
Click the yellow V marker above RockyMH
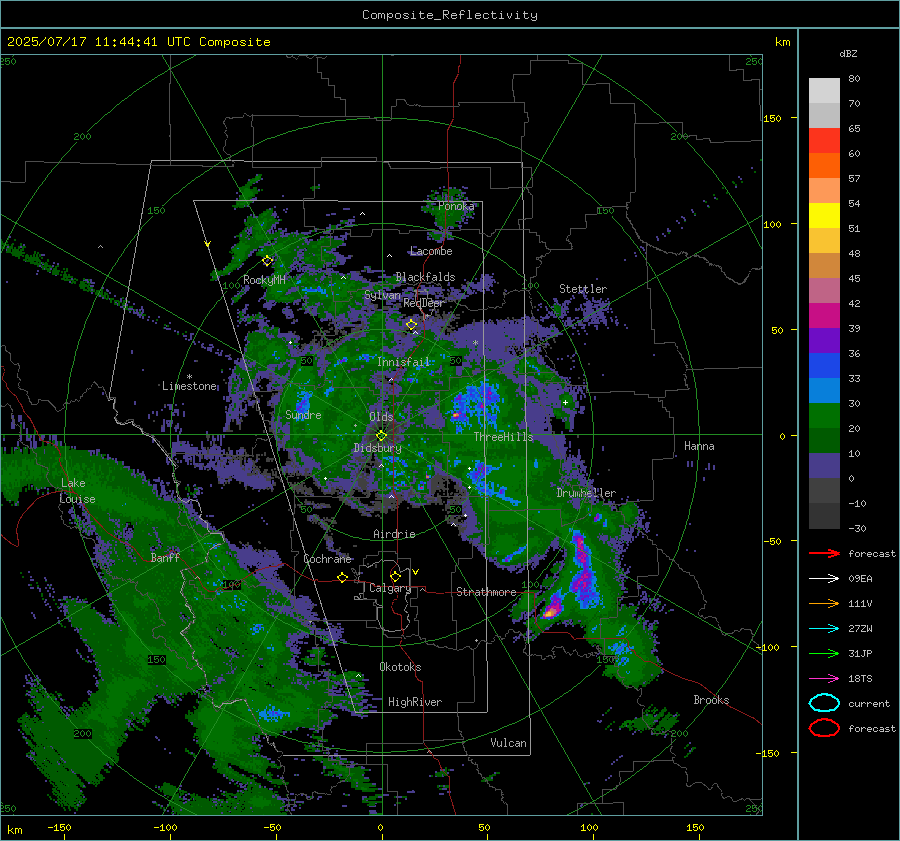pos(208,244)
